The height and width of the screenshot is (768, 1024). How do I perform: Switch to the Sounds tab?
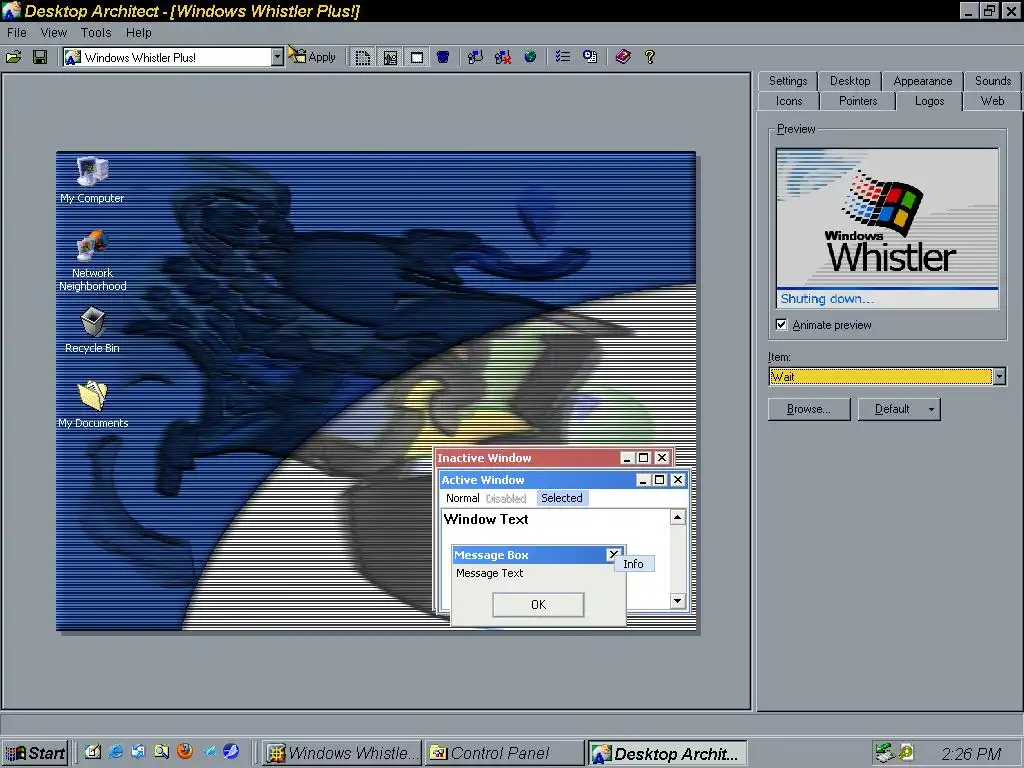tap(993, 81)
